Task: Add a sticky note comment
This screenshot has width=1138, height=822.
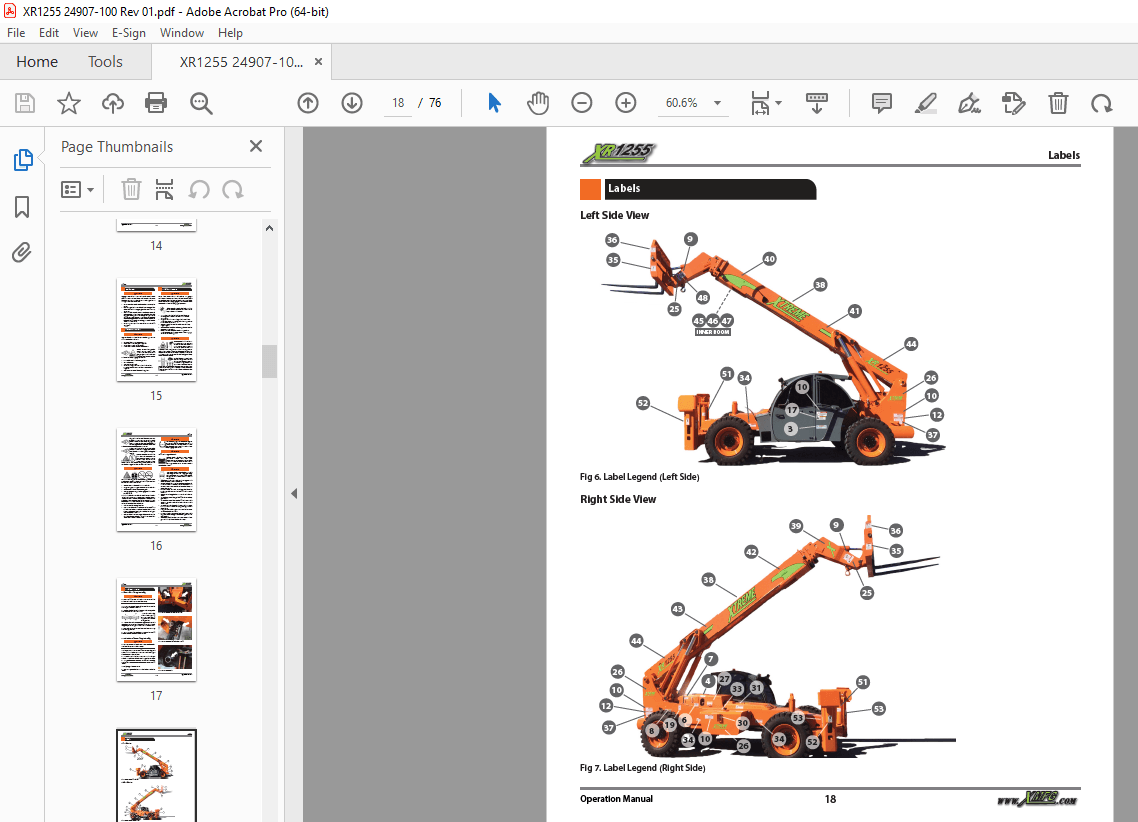Action: point(881,103)
